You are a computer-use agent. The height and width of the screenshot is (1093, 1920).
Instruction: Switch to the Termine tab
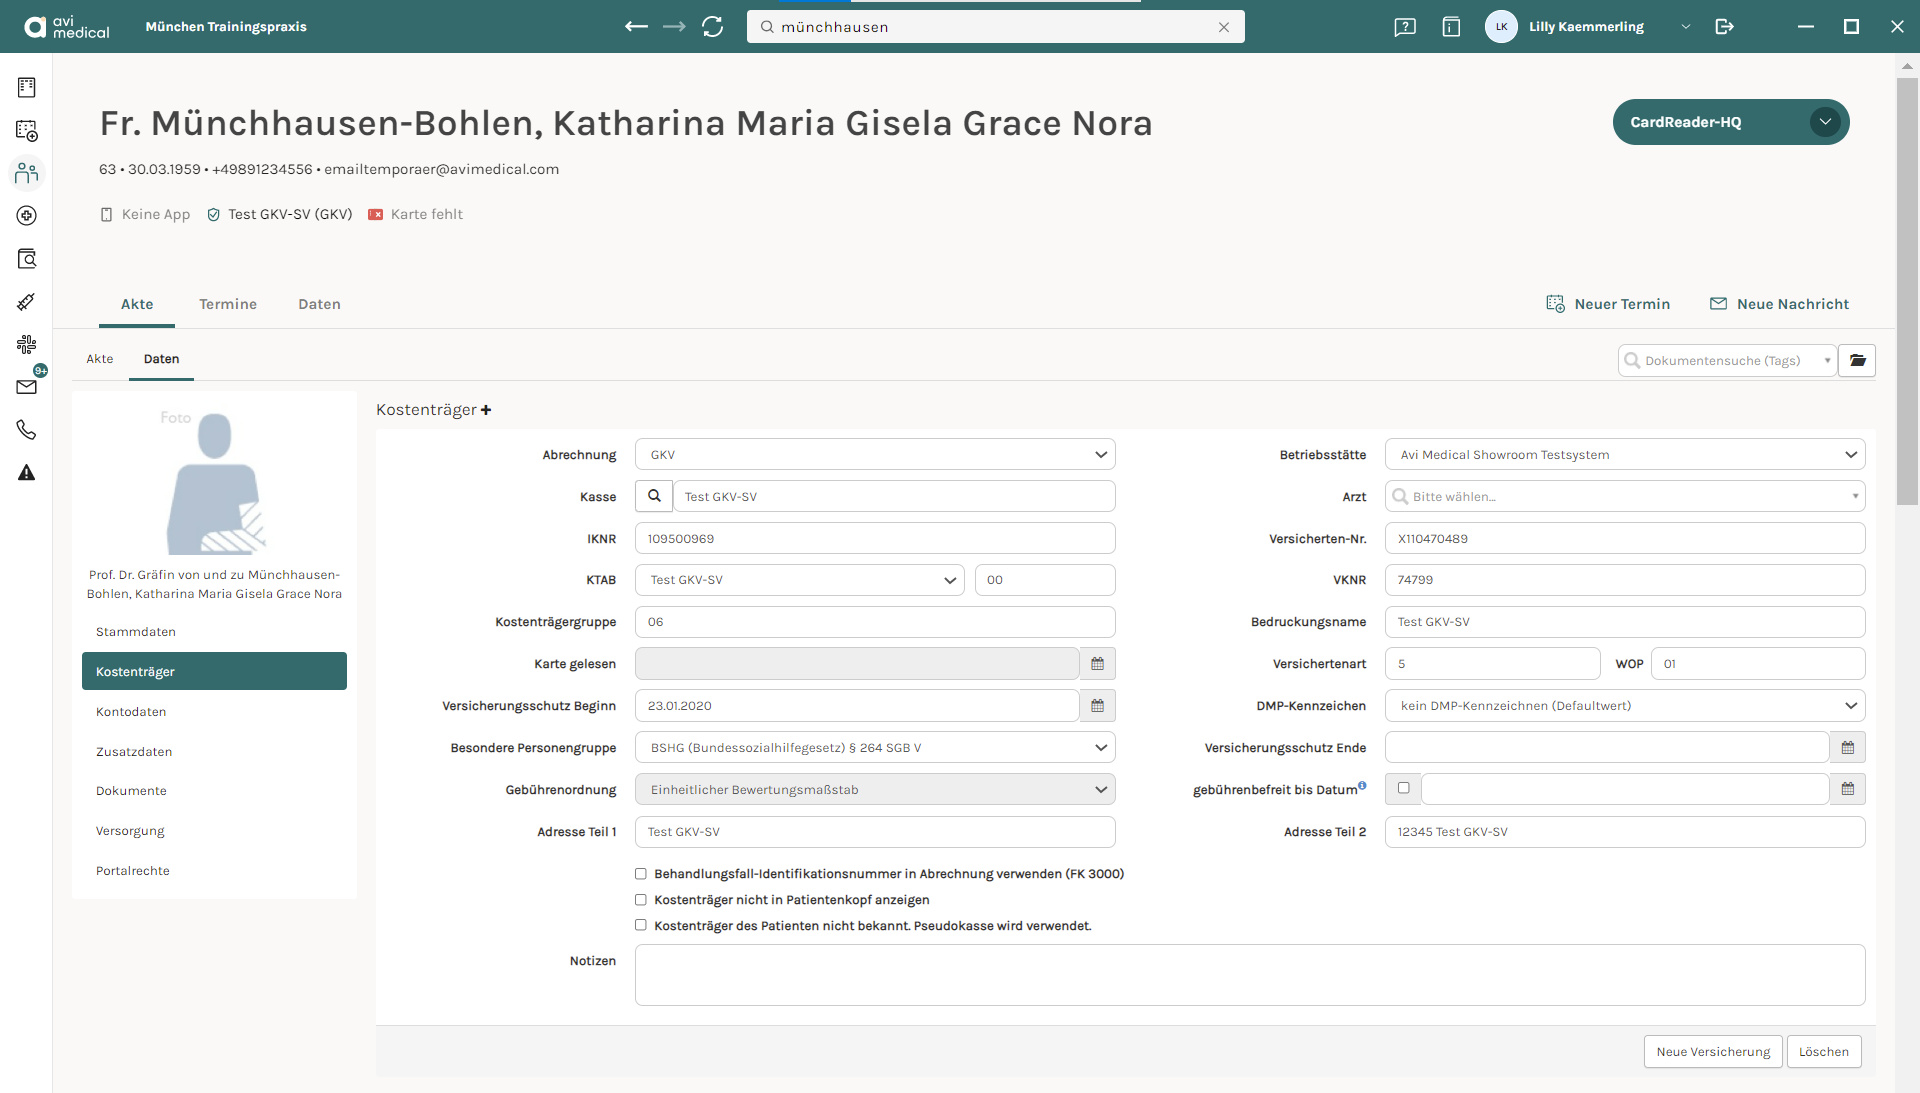pos(228,304)
